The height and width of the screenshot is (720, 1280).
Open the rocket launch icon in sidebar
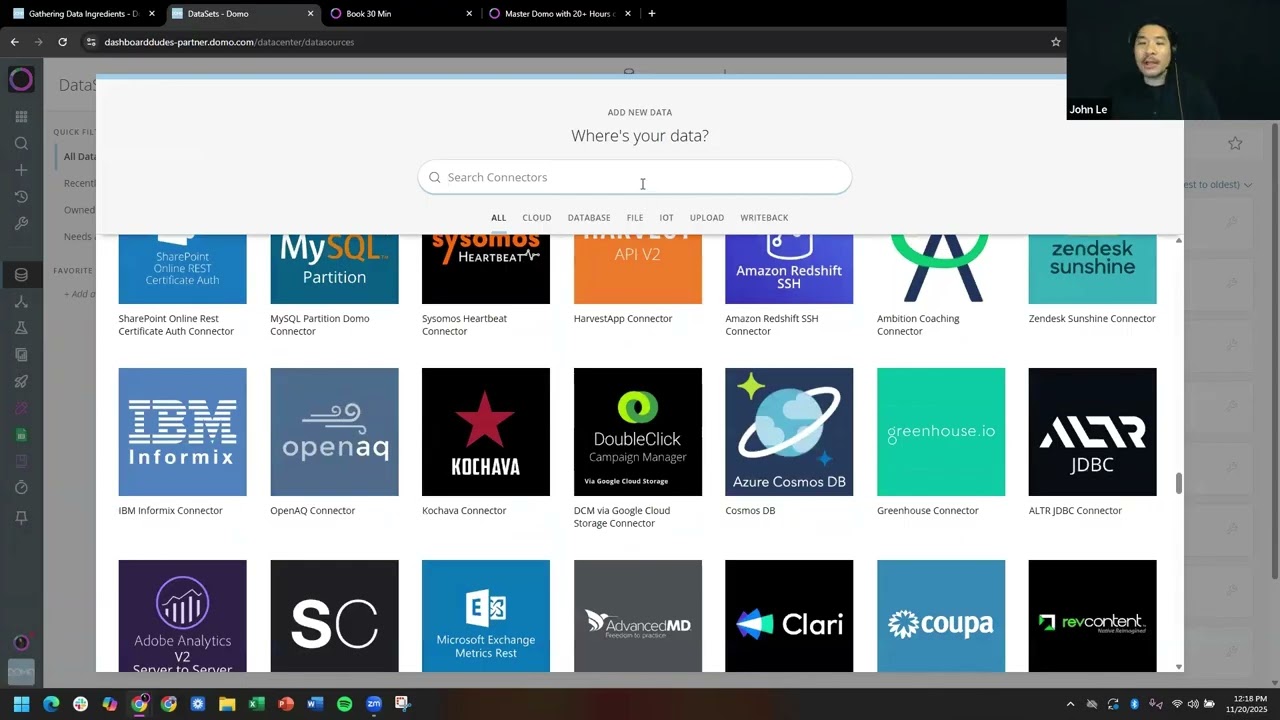coord(21,381)
